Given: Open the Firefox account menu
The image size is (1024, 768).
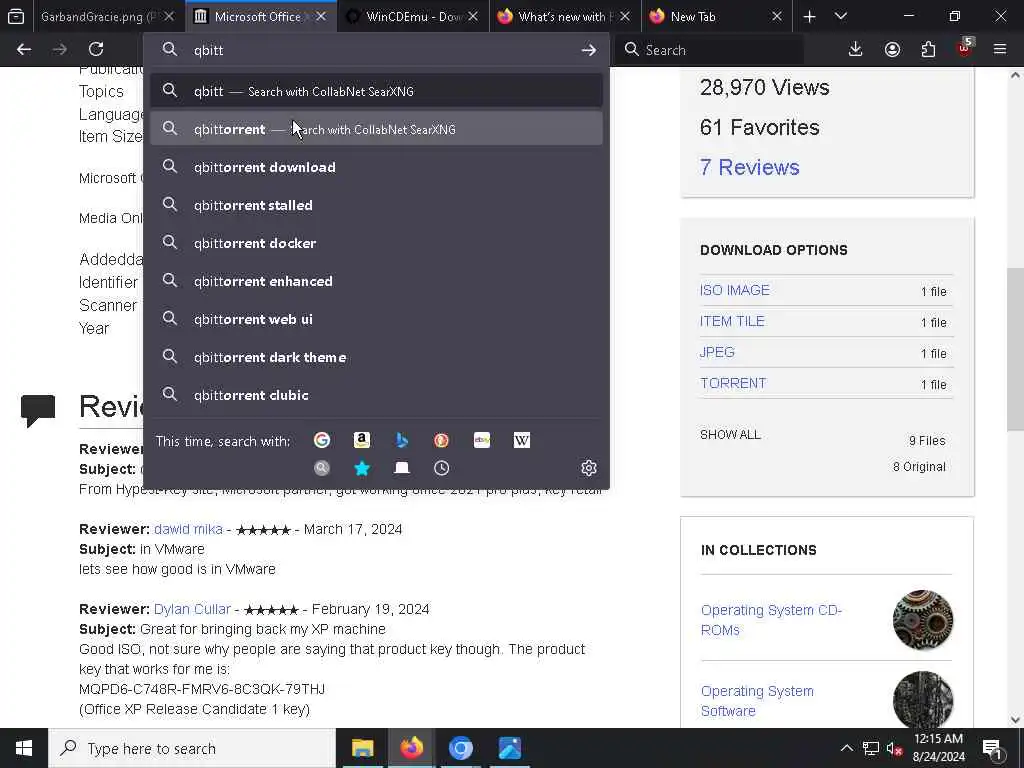Looking at the screenshot, I should (892, 49).
